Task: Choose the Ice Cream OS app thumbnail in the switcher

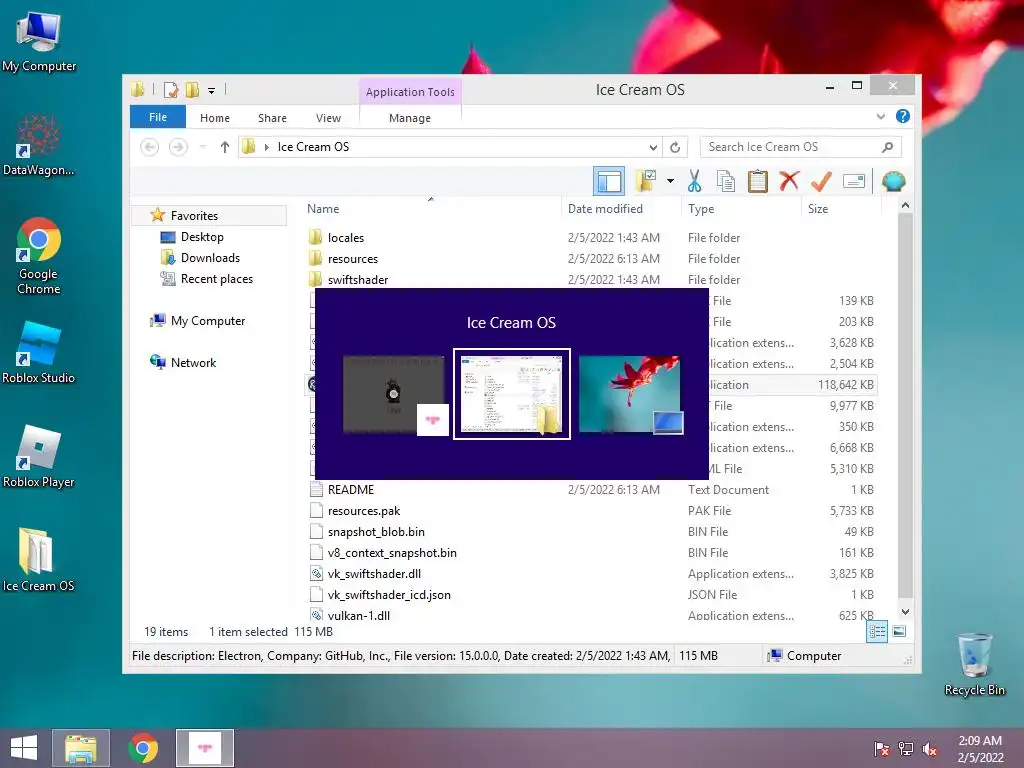Action: [x=394, y=394]
